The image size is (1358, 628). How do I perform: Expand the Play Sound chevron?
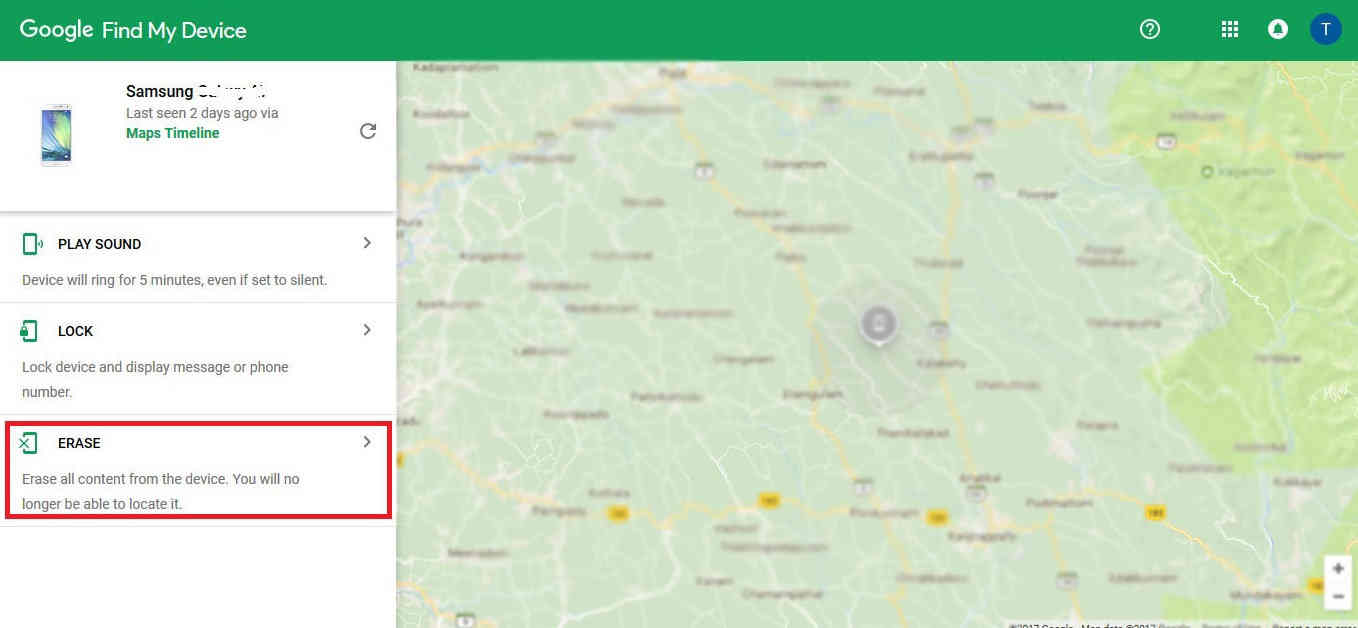[x=367, y=243]
